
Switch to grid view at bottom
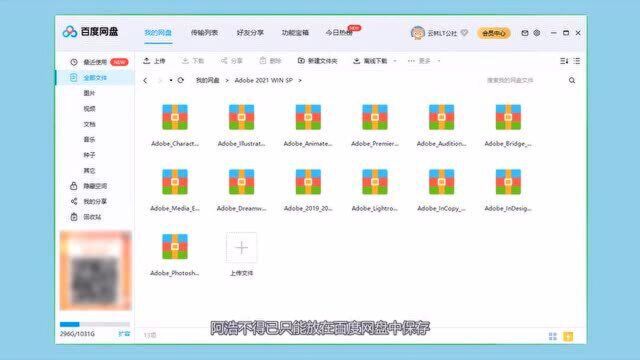[x=553, y=336]
